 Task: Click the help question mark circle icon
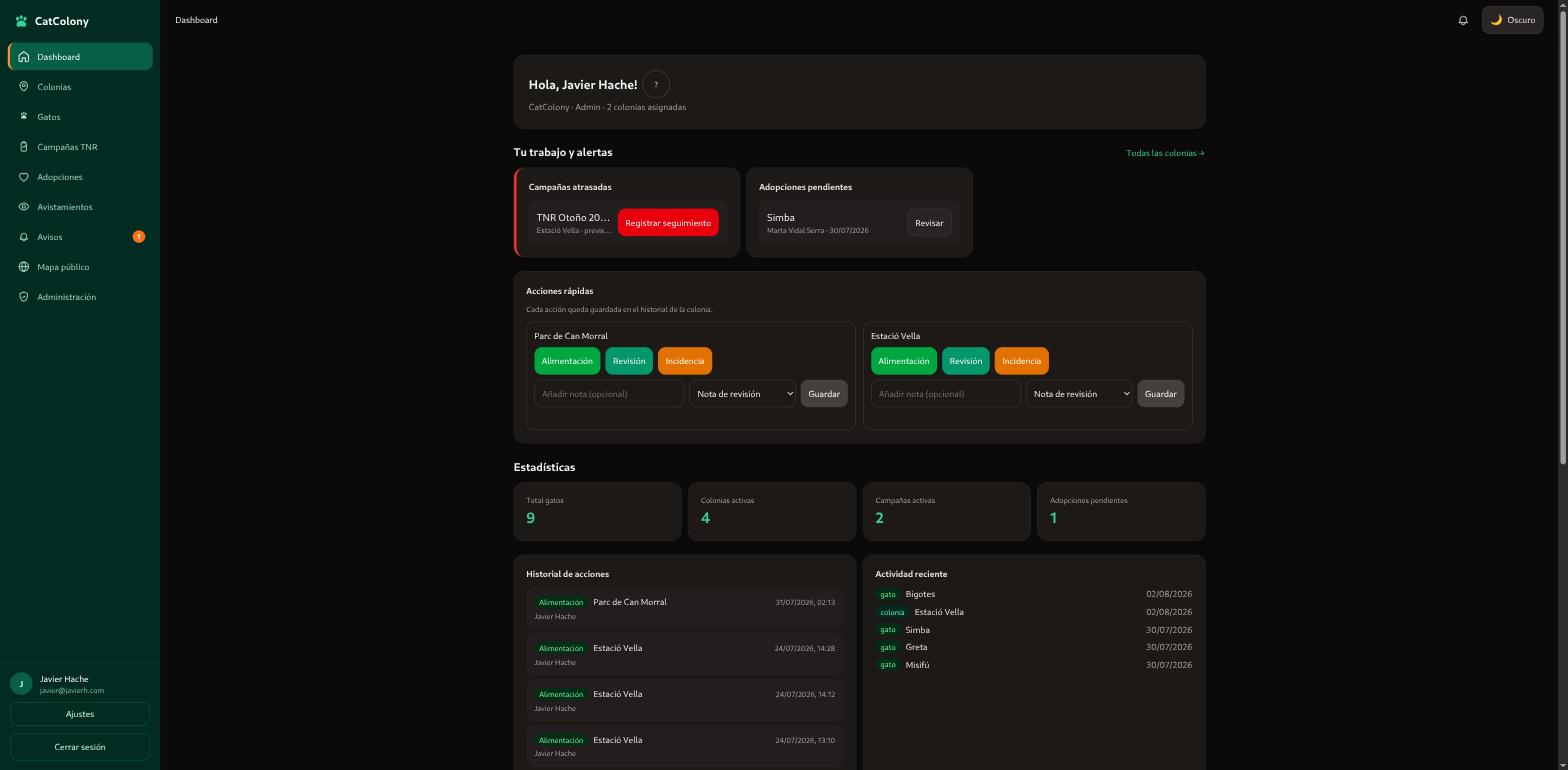[656, 85]
